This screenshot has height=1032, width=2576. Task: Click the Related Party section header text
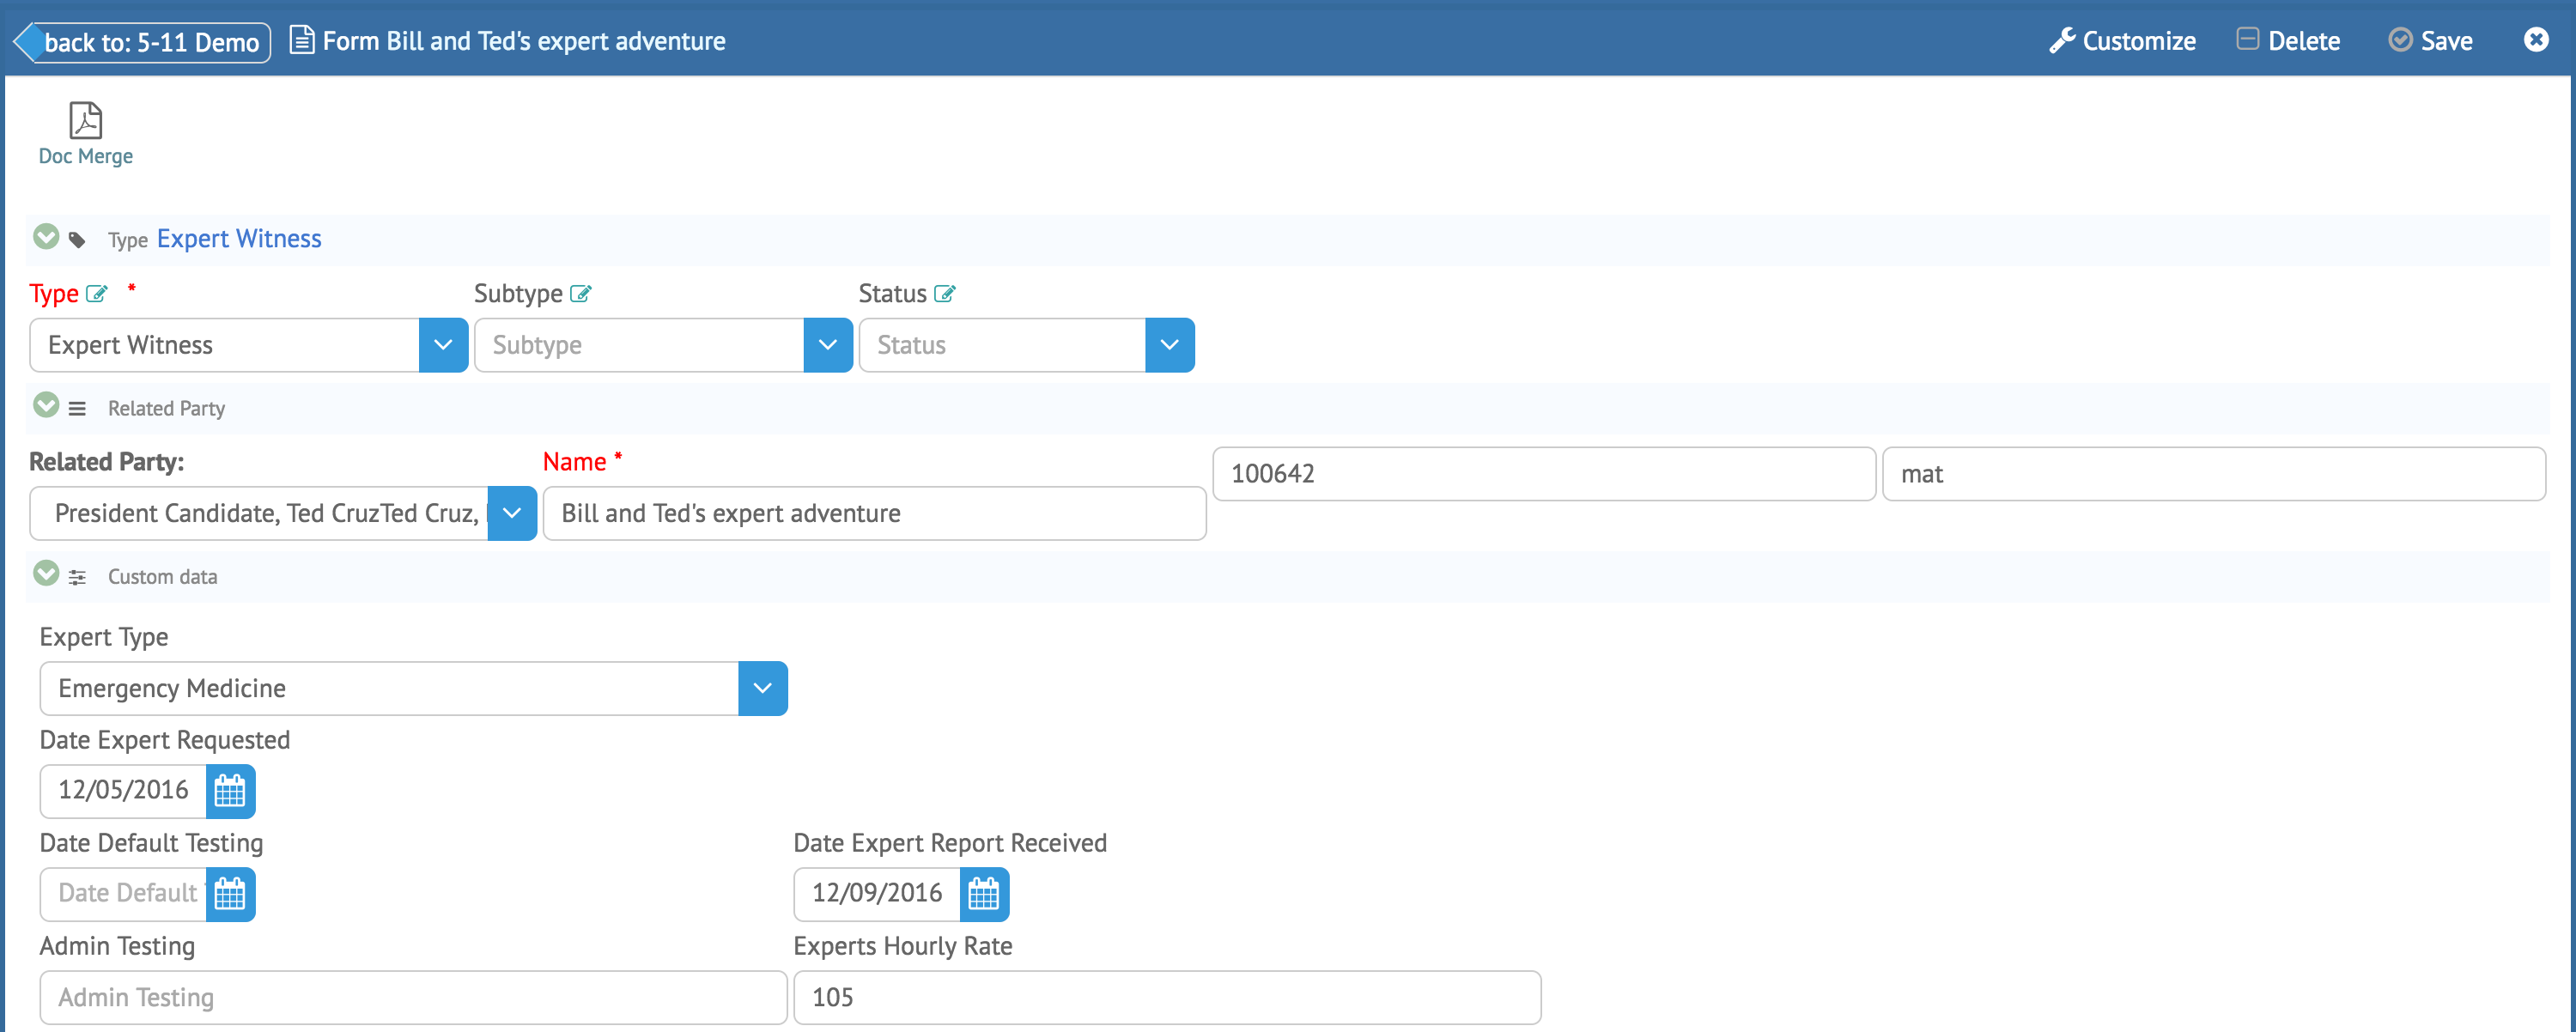point(166,409)
